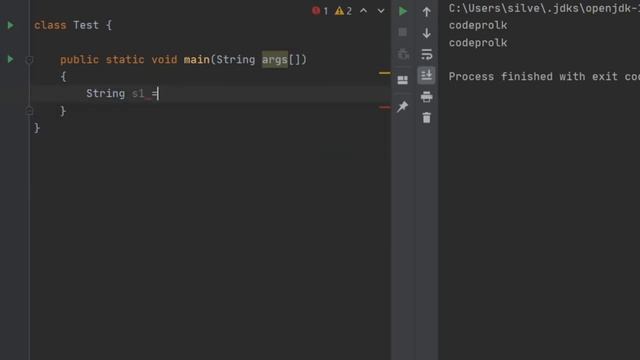Go to next highlighted error
640x360 pixels.
coord(381,11)
